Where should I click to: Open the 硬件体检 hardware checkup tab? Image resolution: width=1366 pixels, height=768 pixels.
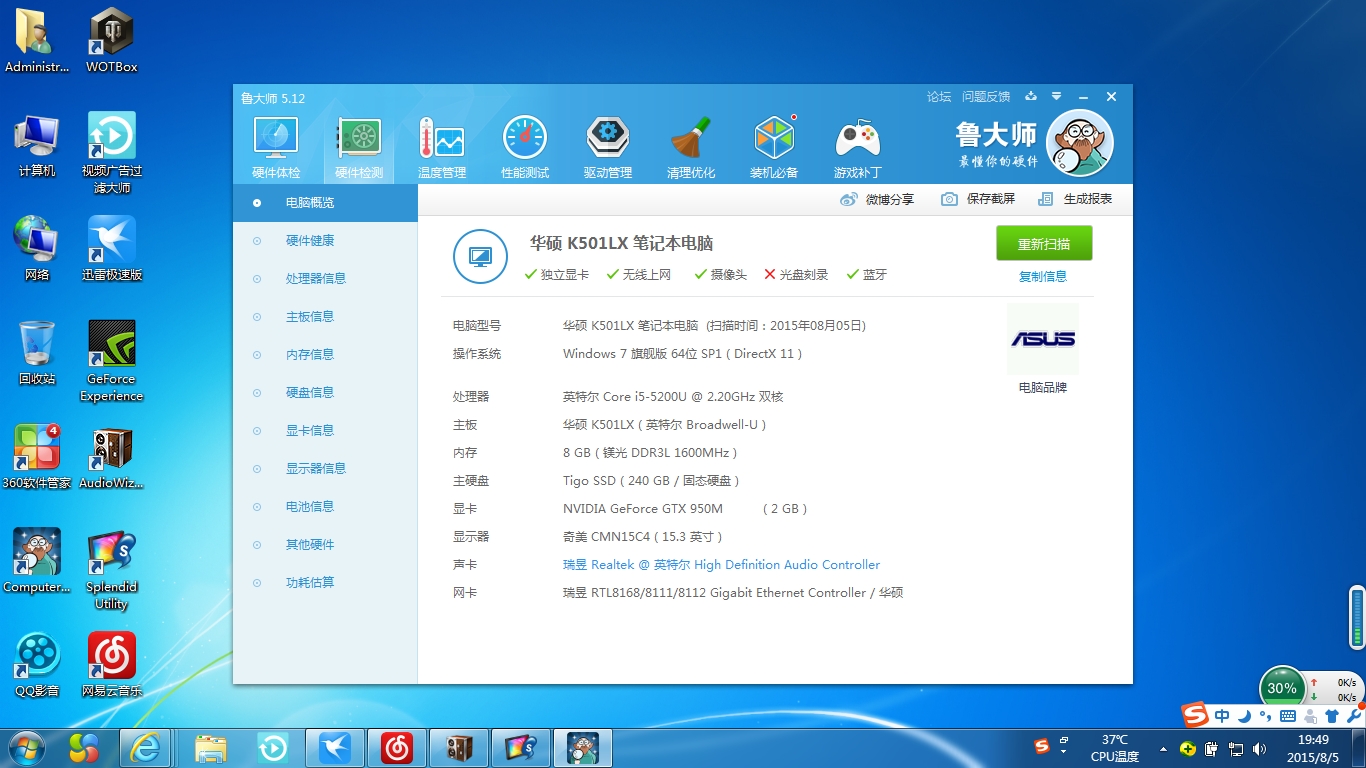click(x=276, y=148)
